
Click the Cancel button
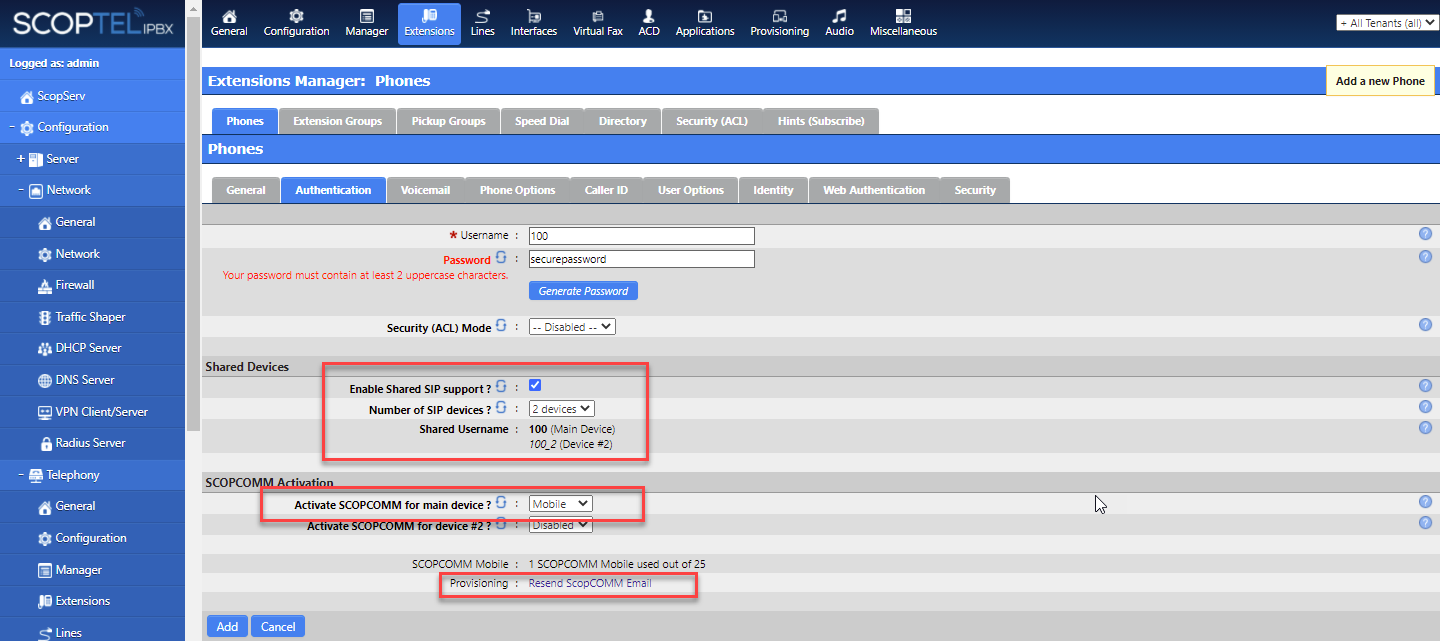coord(278,626)
